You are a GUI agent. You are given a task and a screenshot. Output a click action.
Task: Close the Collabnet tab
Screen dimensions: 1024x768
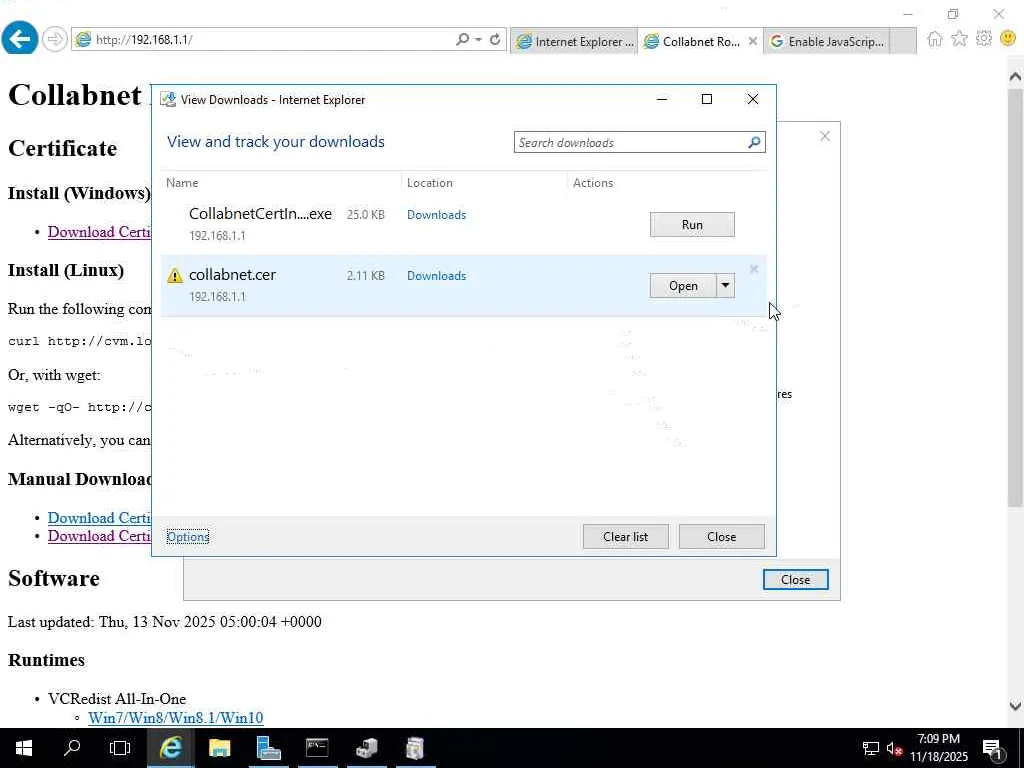click(752, 41)
